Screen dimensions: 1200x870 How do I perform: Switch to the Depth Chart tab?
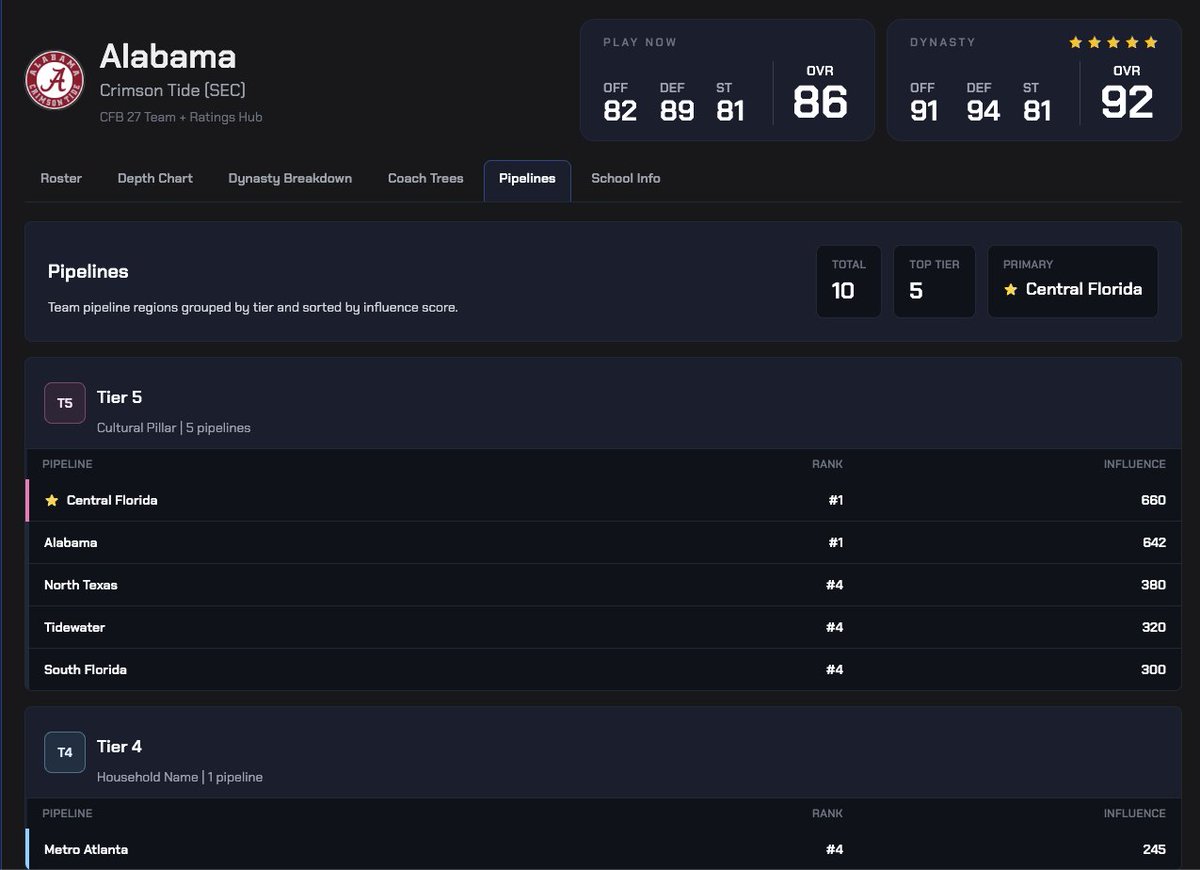tap(155, 178)
